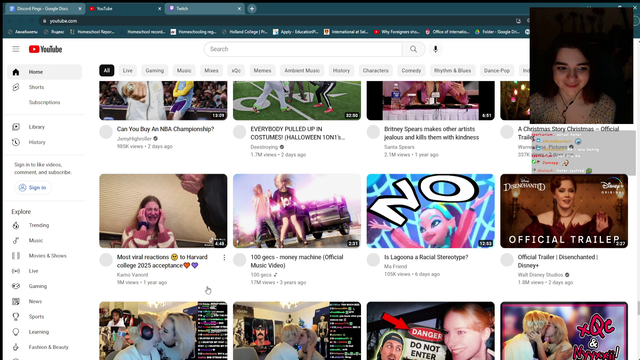Click the Sign in button

tap(33, 188)
